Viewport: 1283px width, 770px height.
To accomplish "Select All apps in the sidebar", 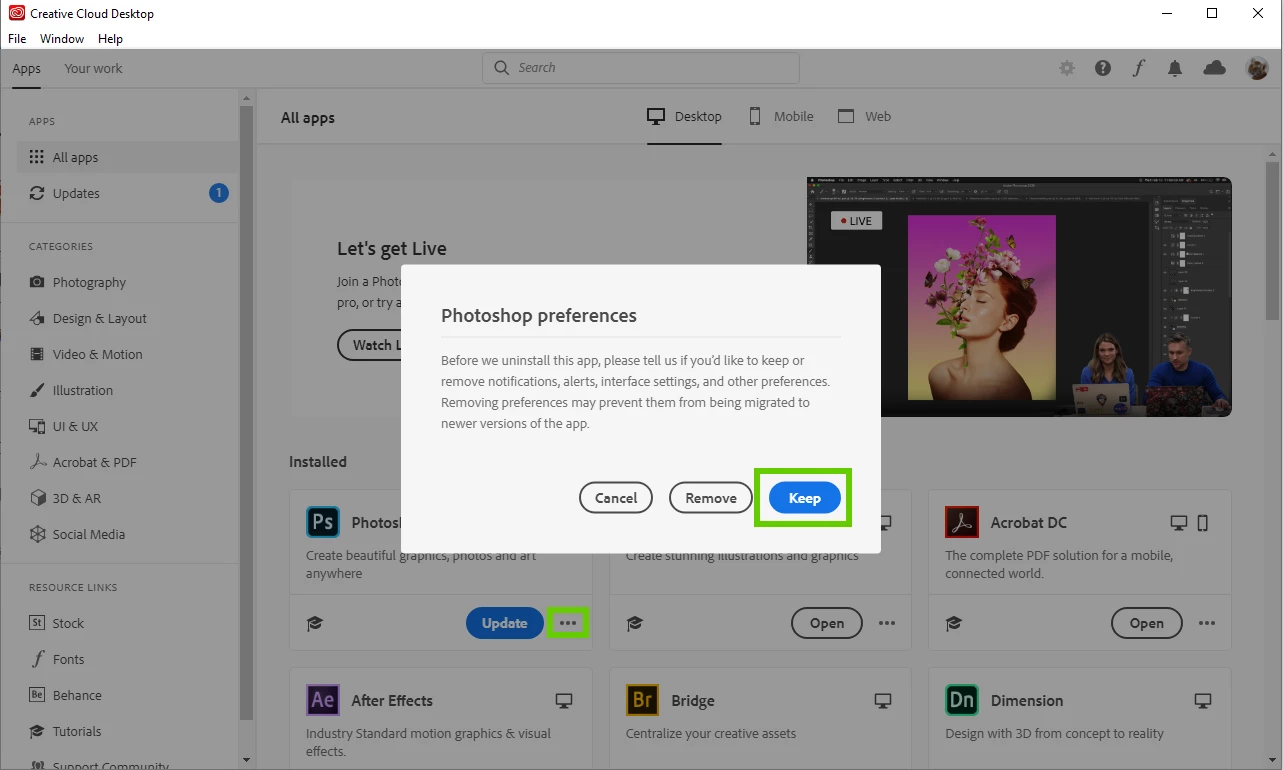I will point(127,157).
